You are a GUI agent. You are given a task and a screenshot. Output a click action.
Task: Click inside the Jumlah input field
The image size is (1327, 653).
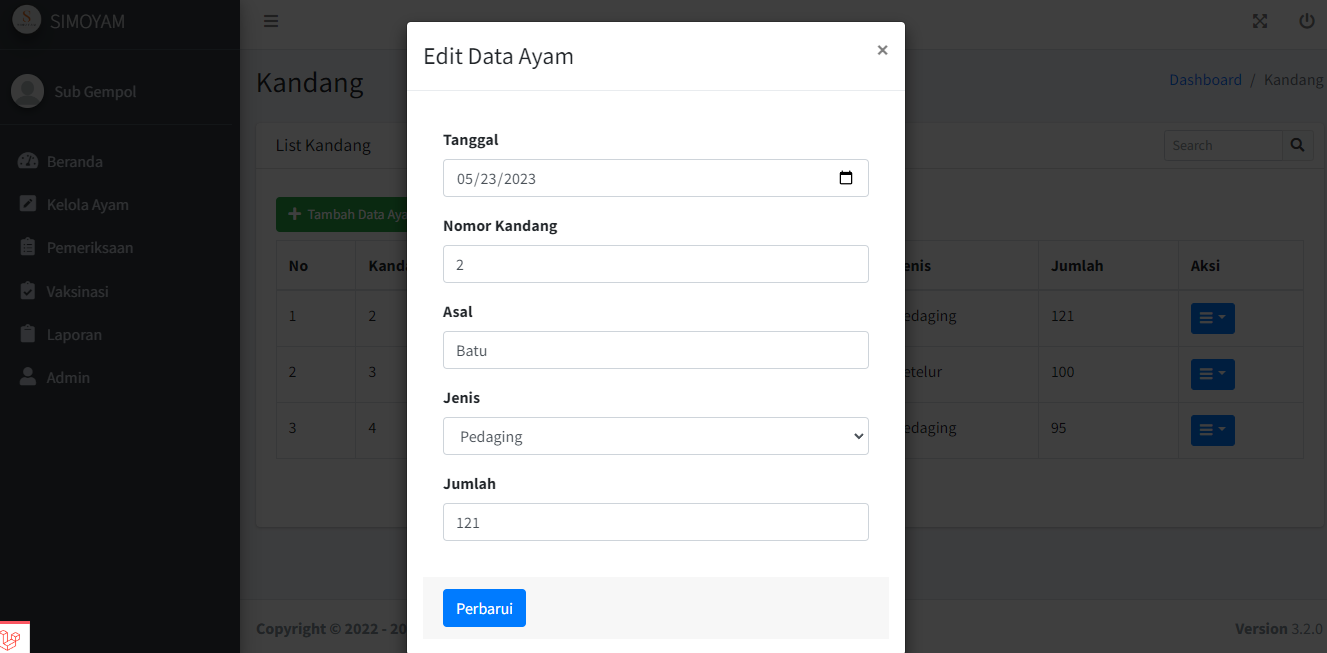pos(655,522)
